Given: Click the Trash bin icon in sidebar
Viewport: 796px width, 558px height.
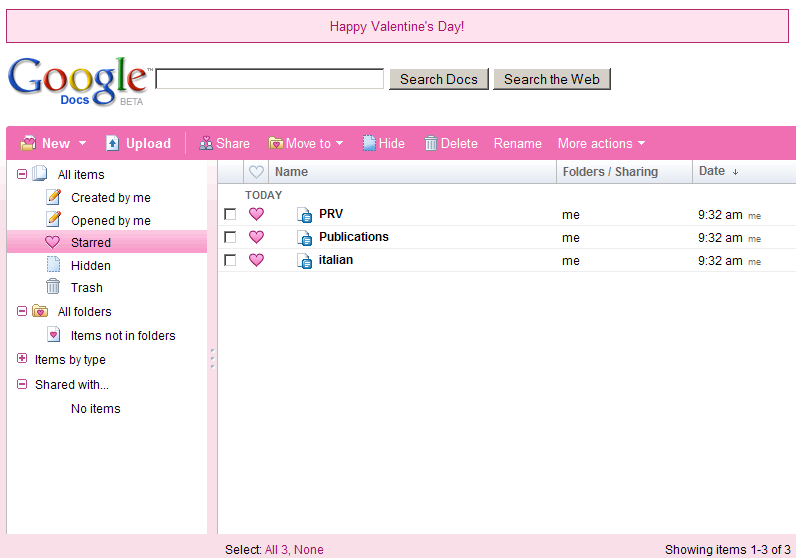Looking at the screenshot, I should (x=53, y=287).
